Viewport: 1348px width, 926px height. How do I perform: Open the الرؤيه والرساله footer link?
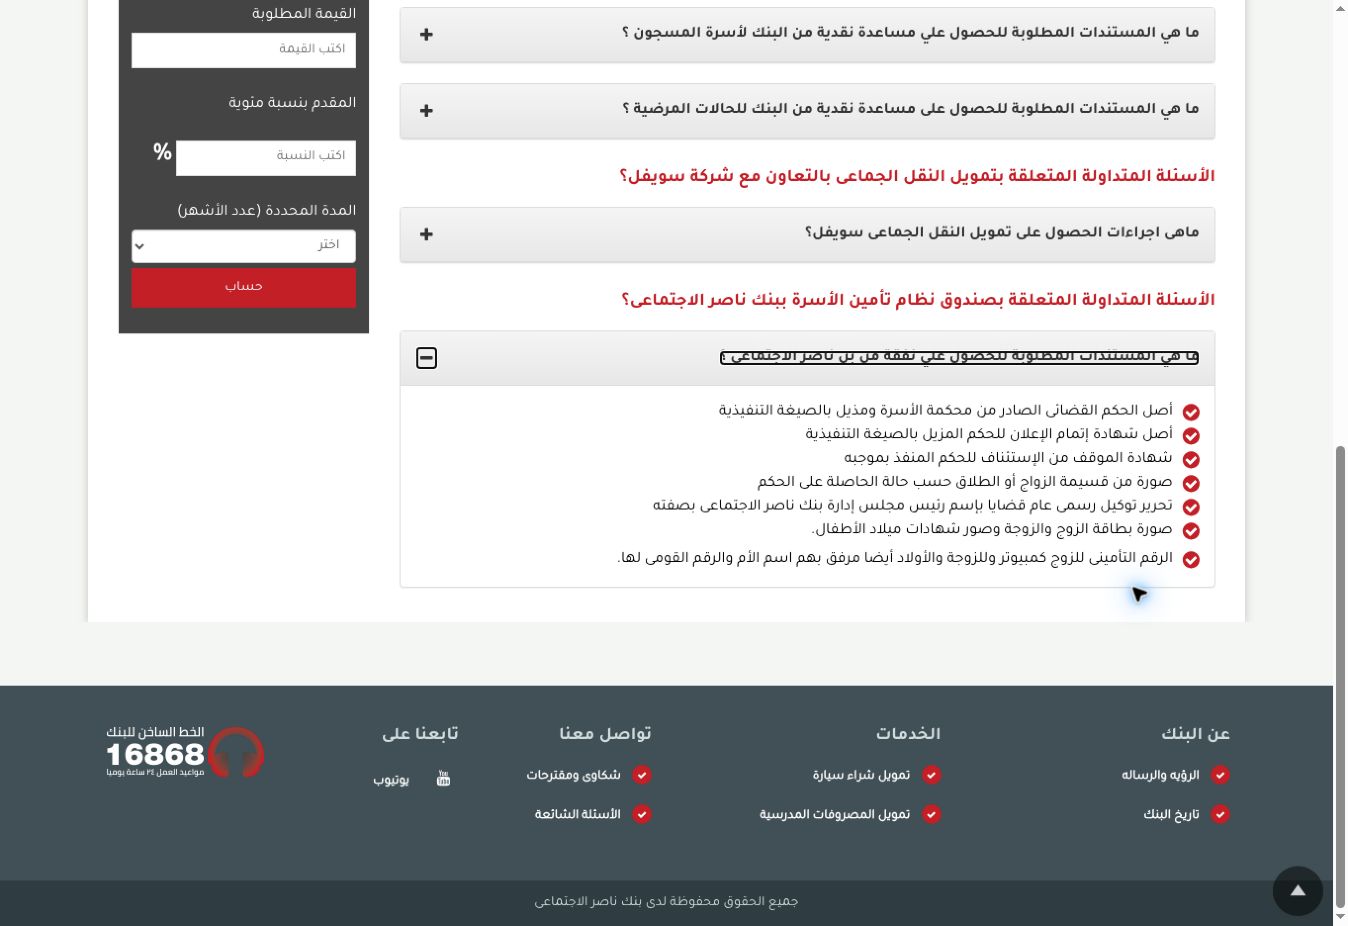click(x=1160, y=775)
